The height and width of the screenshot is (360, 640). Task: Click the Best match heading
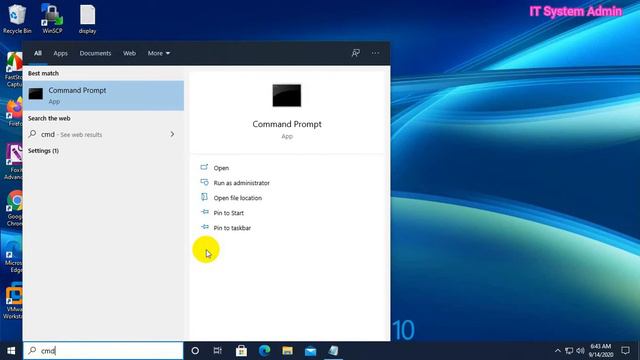tap(43, 73)
